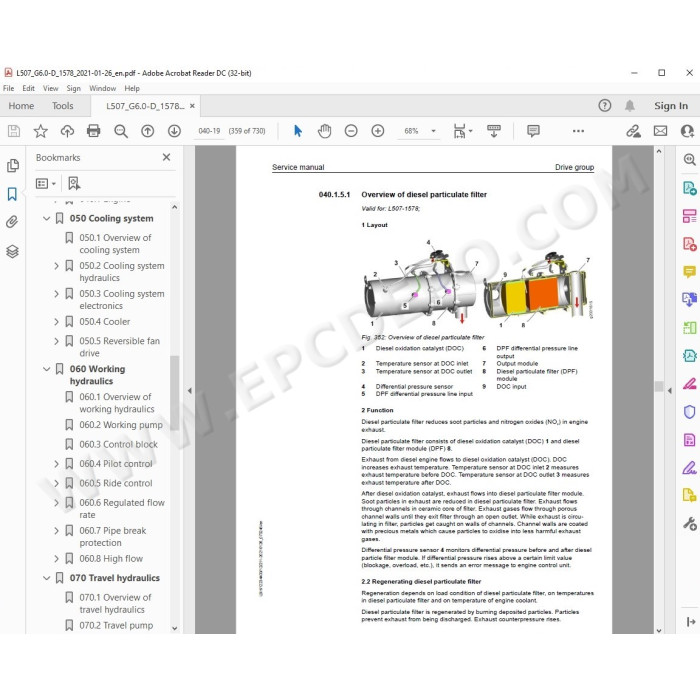Open the Window menu

click(103, 88)
